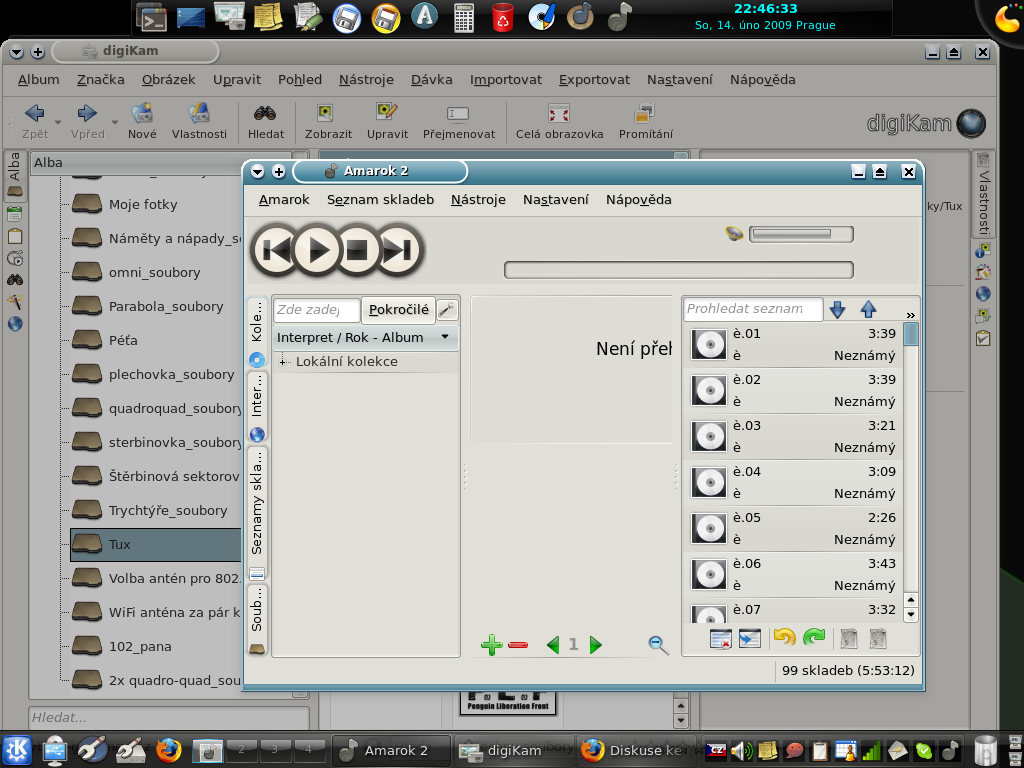This screenshot has height=768, width=1024.
Task: Open the Amarok menu
Action: [x=284, y=200]
